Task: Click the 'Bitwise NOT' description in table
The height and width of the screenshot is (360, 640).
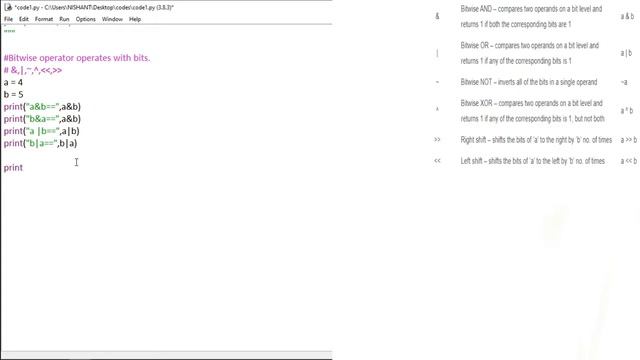Action: pos(529,82)
